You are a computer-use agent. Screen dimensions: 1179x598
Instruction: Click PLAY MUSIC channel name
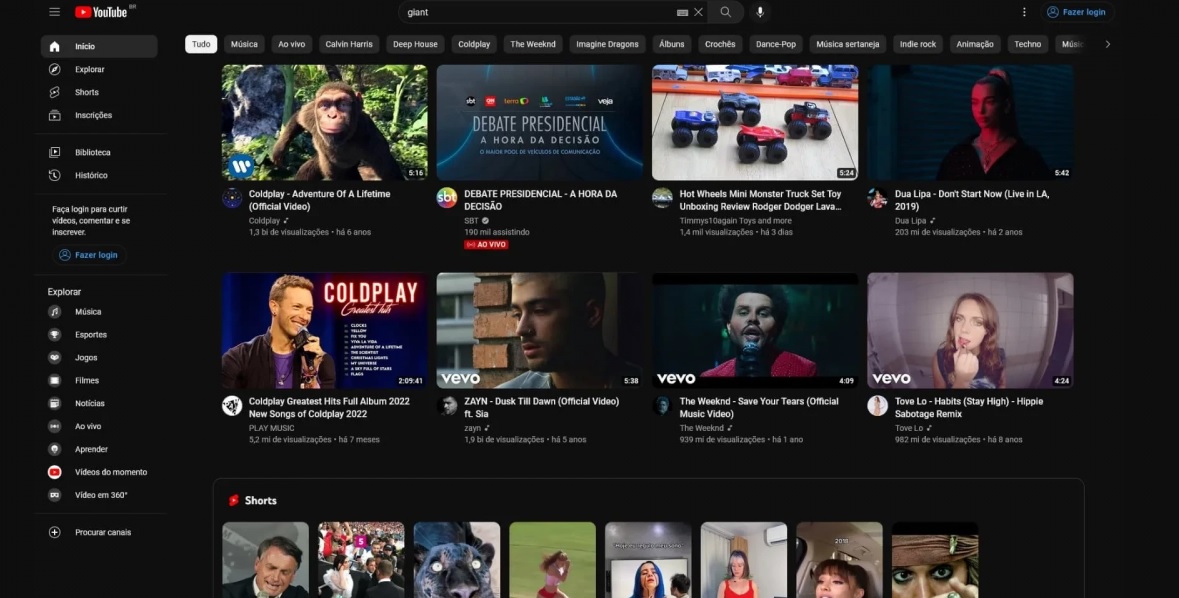[x=271, y=428]
